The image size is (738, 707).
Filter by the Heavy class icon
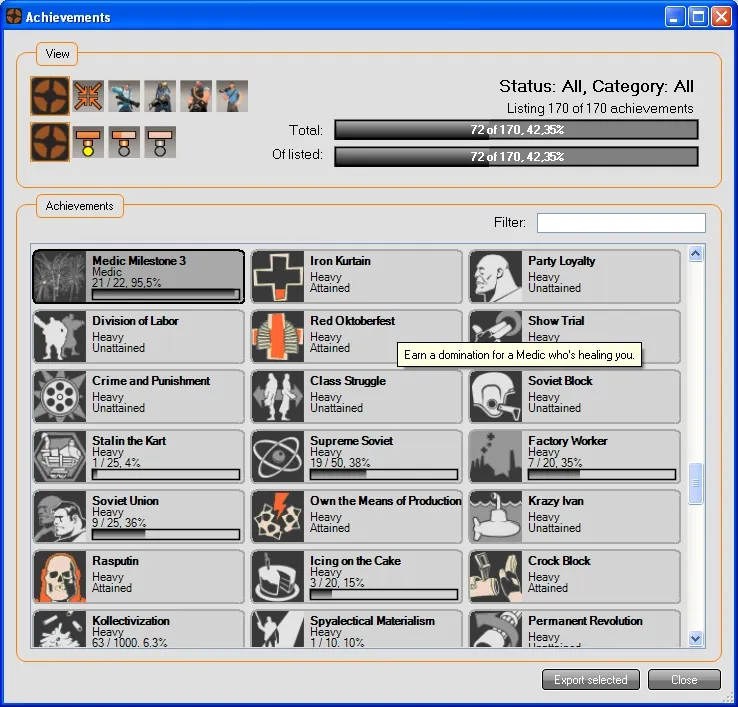(x=196, y=96)
